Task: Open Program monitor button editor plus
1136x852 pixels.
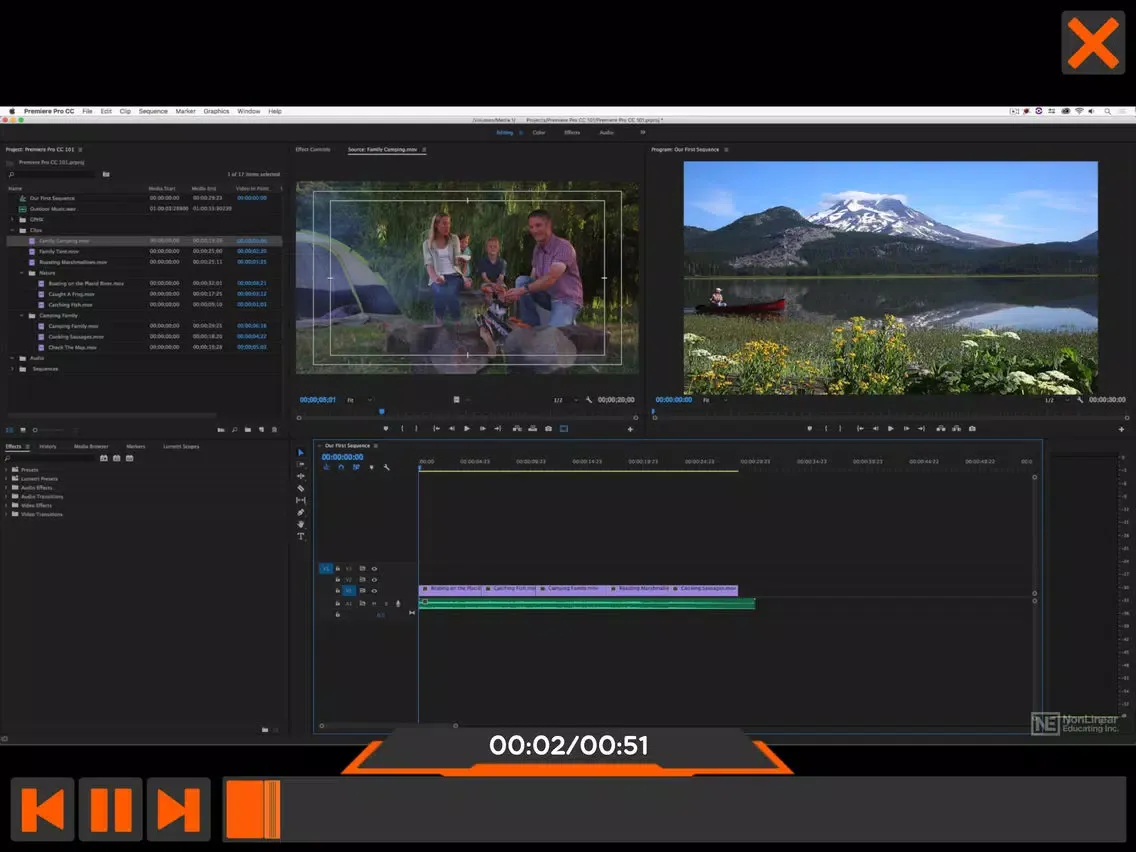Action: 1122,429
